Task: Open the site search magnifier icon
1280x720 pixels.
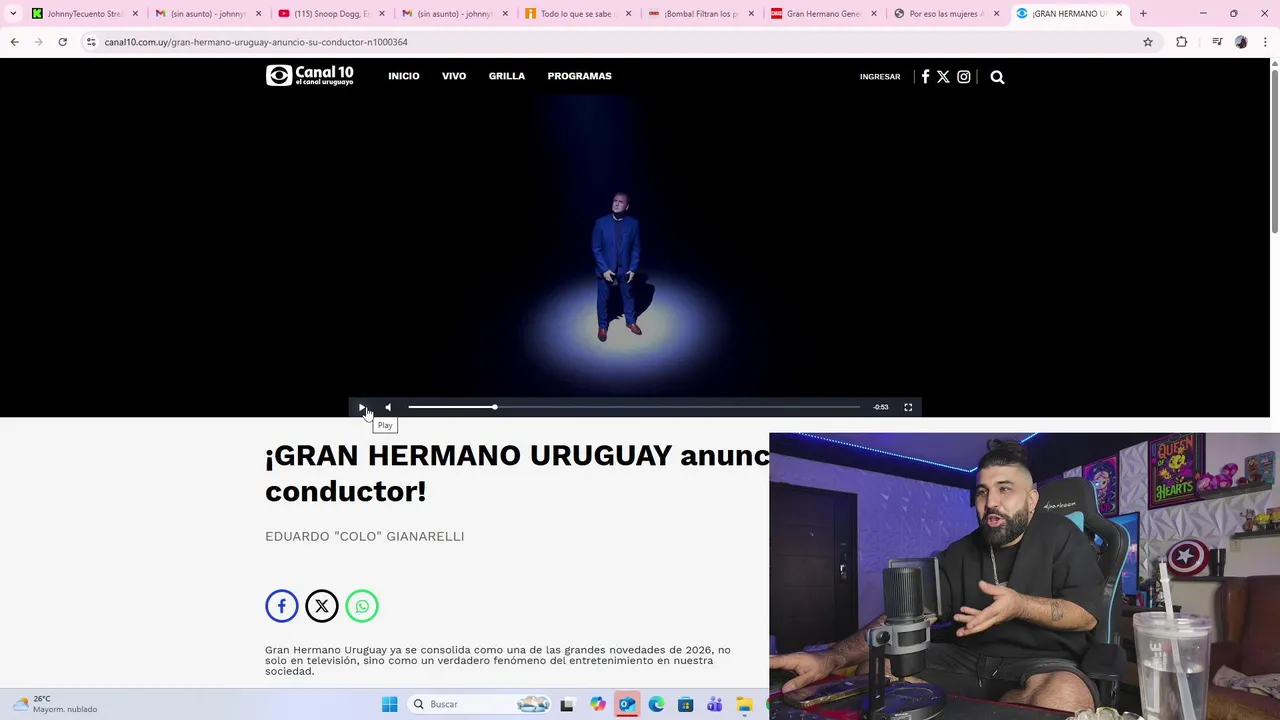Action: tap(997, 77)
